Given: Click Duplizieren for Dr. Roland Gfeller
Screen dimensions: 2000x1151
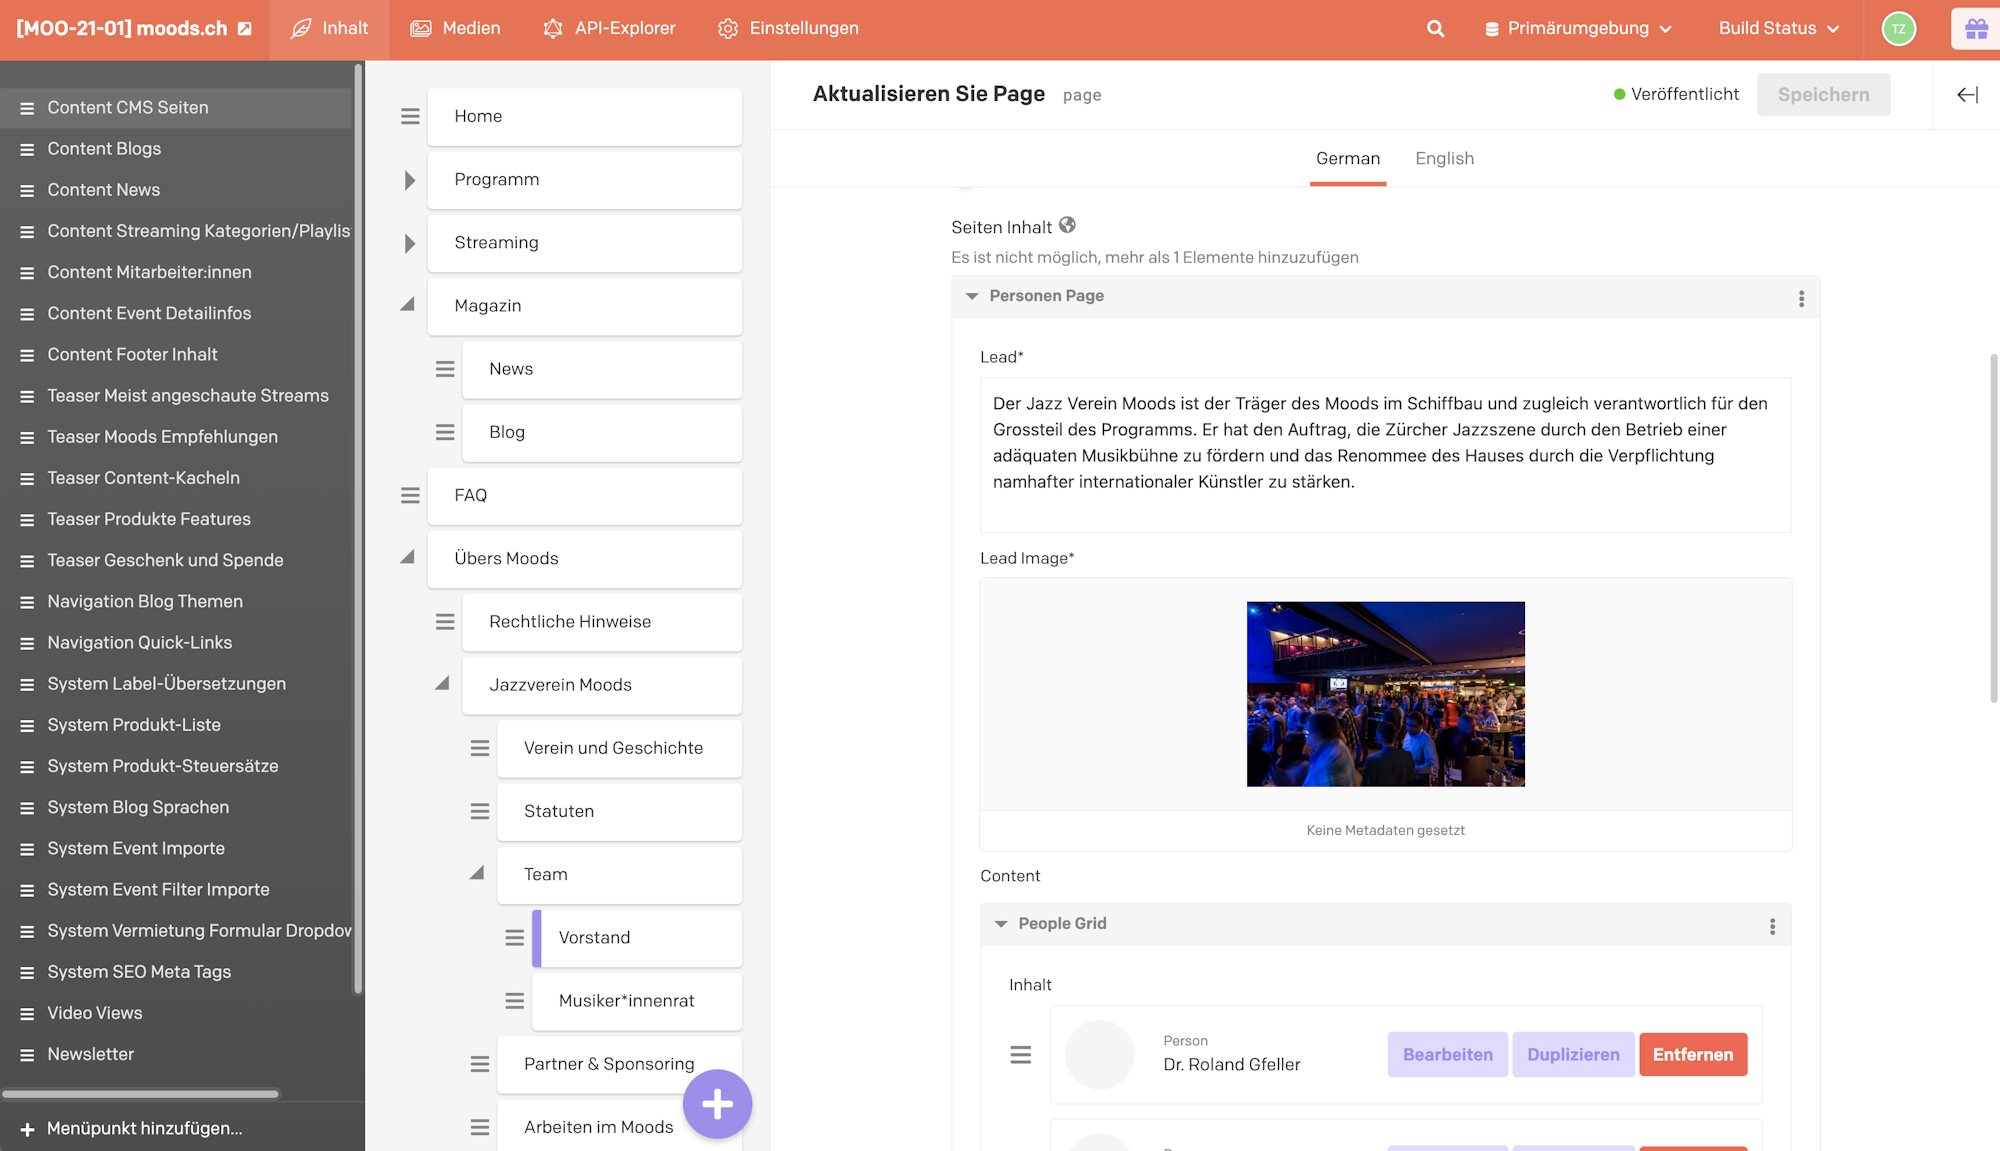Looking at the screenshot, I should point(1573,1055).
